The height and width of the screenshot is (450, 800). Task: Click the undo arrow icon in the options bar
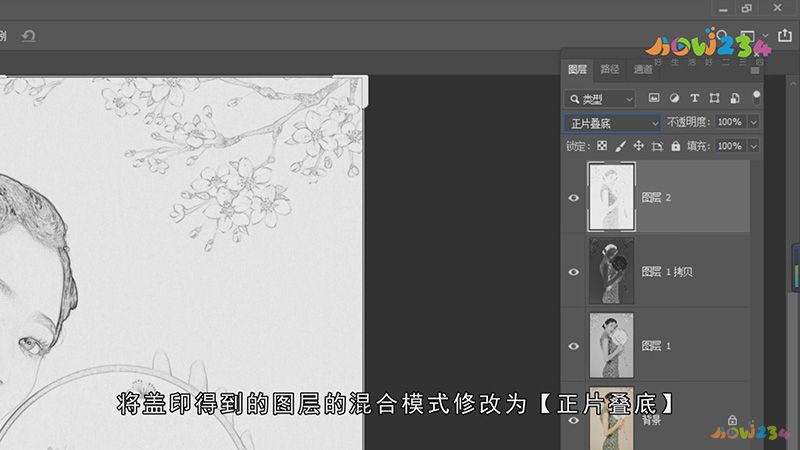[29, 36]
